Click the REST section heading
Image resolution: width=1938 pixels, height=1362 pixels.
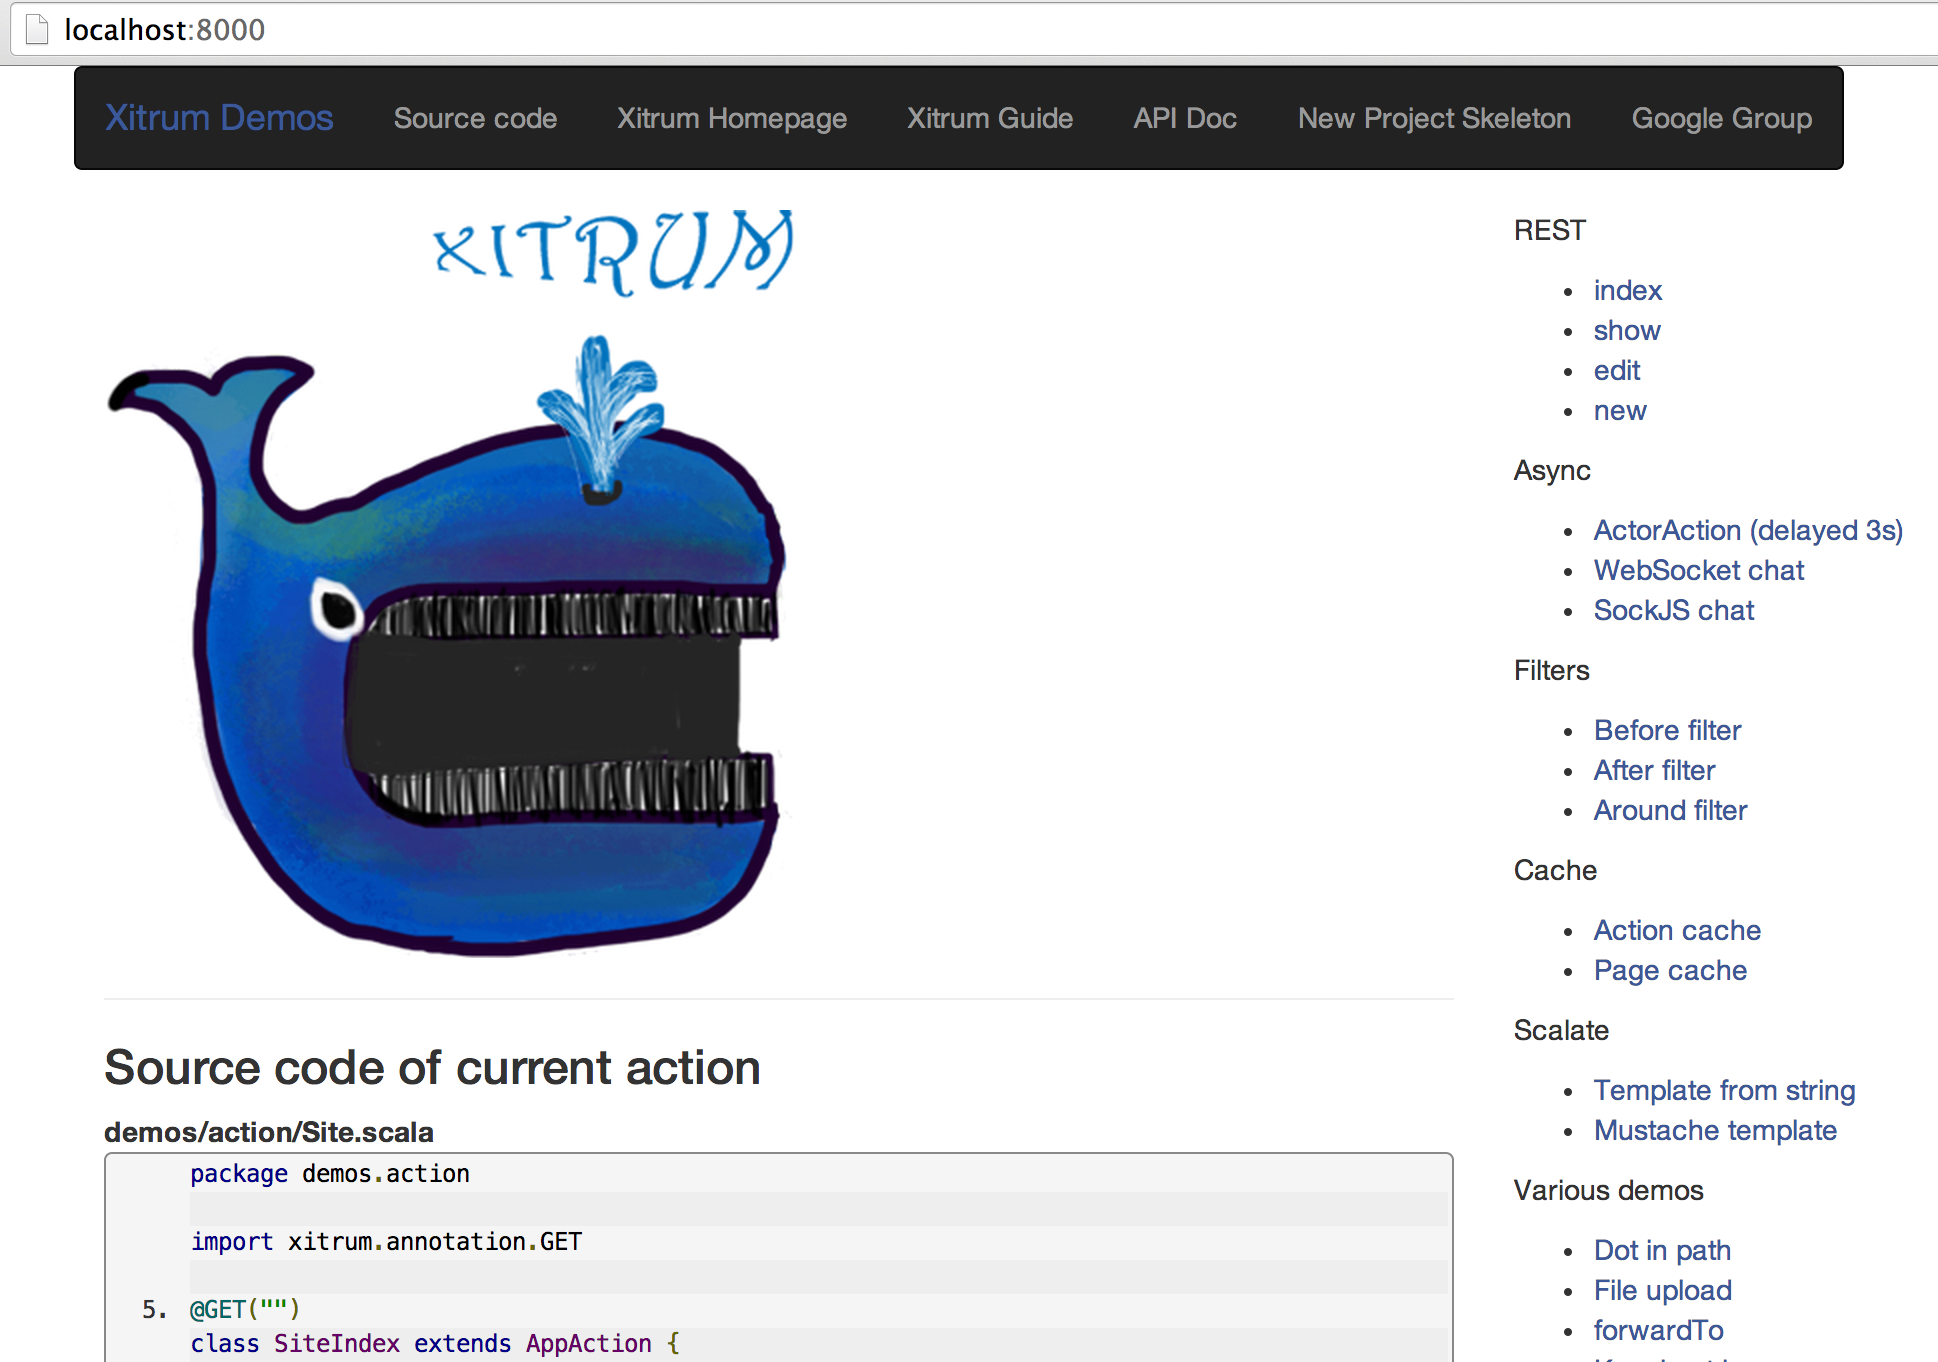tap(1549, 230)
